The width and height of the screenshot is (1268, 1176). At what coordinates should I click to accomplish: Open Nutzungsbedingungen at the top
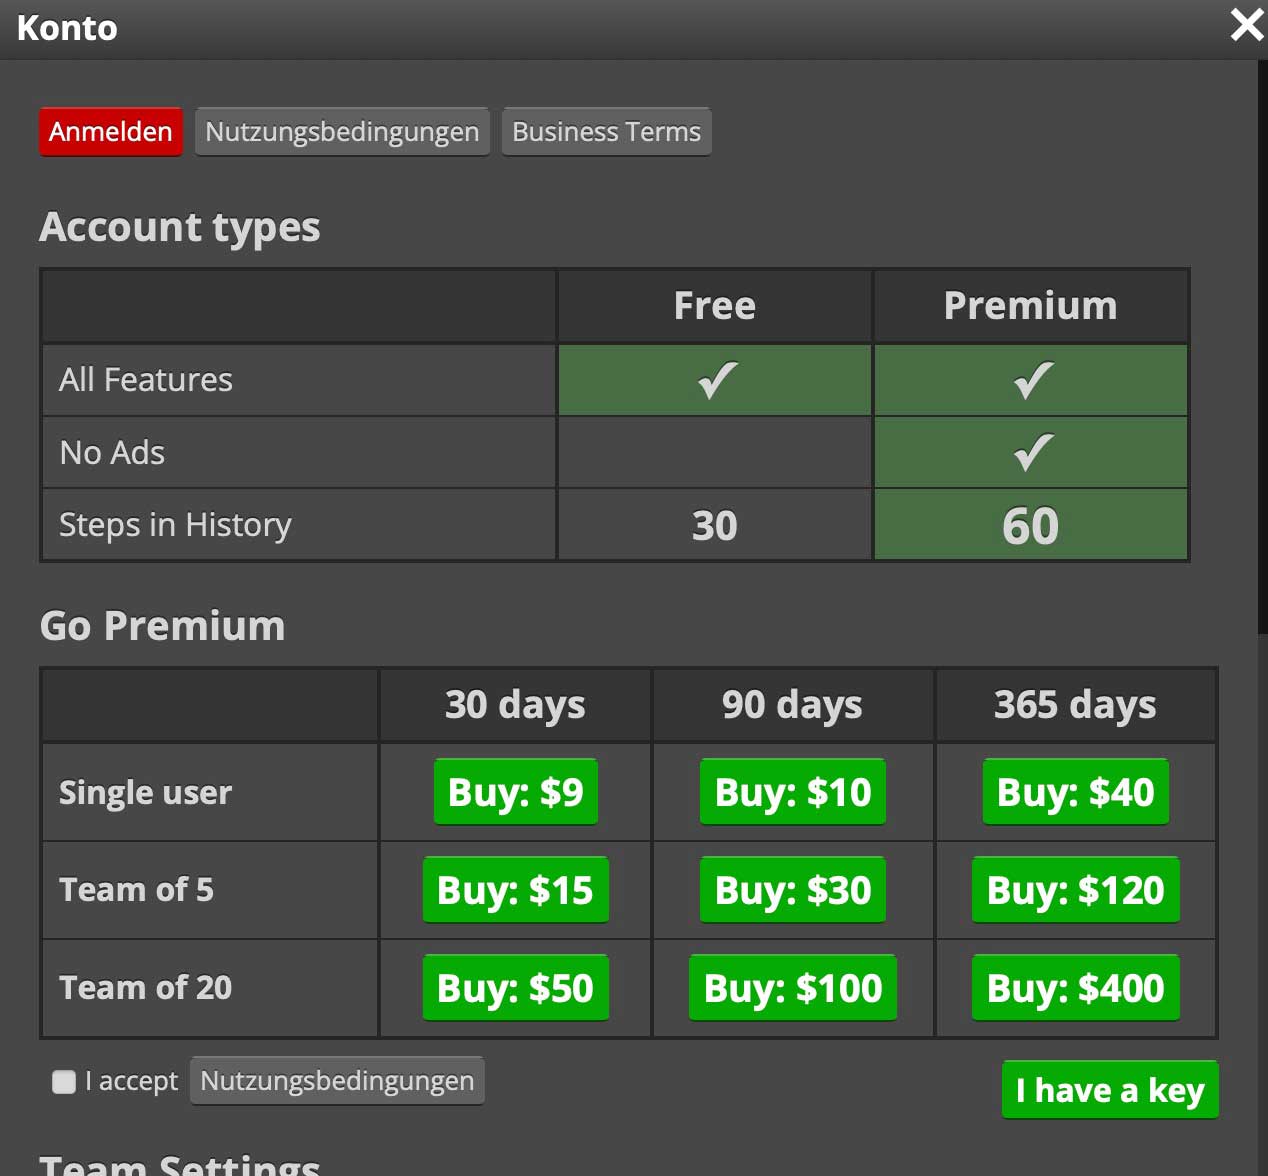[342, 132]
